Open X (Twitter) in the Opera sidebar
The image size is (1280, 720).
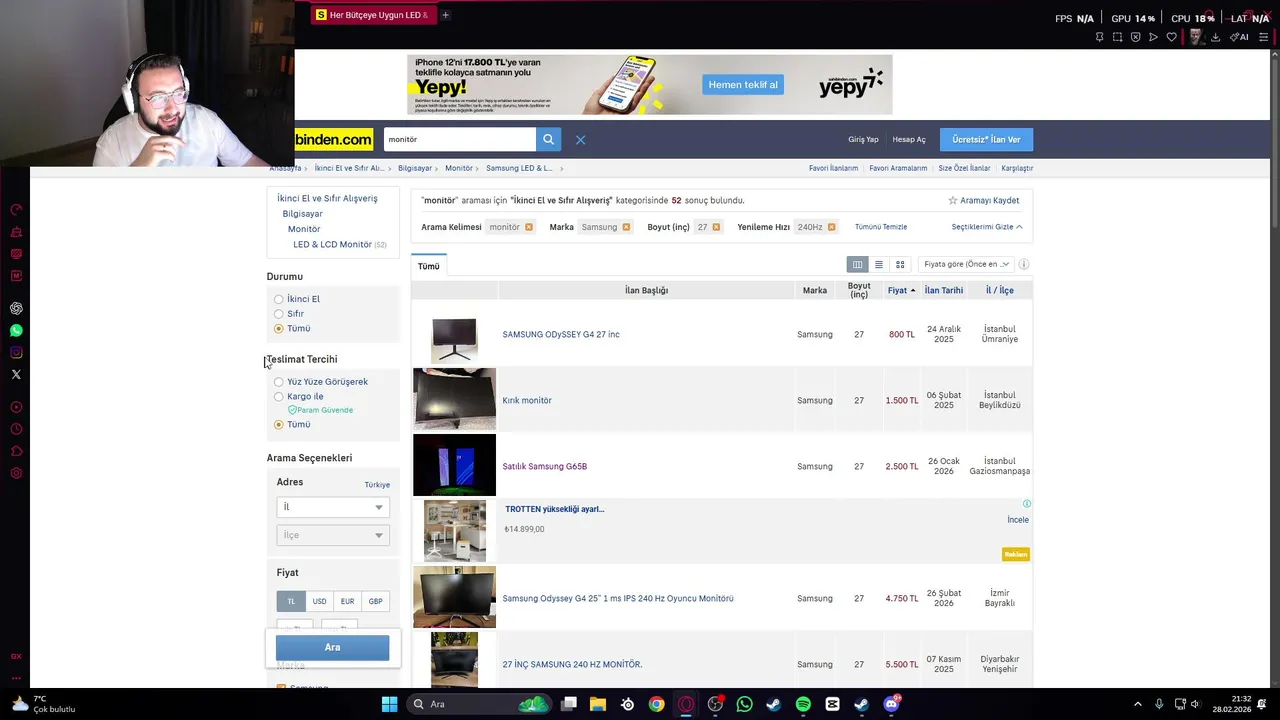click(16, 374)
